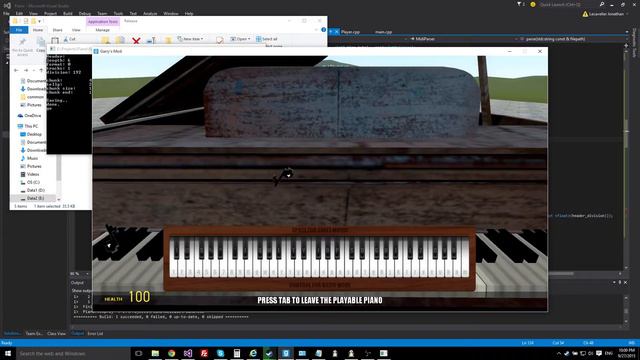Switch to the Team Explorer panel tab
640x360 pixels.
34,334
